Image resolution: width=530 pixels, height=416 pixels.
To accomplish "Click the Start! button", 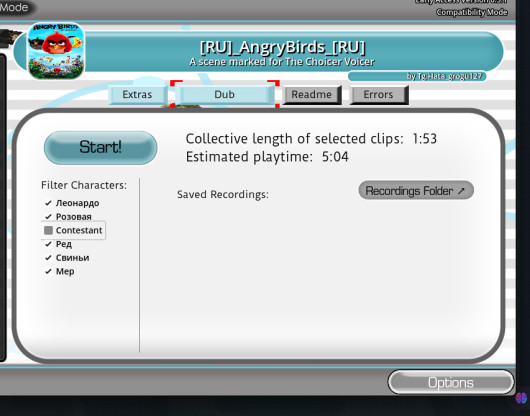I will click(x=100, y=148).
